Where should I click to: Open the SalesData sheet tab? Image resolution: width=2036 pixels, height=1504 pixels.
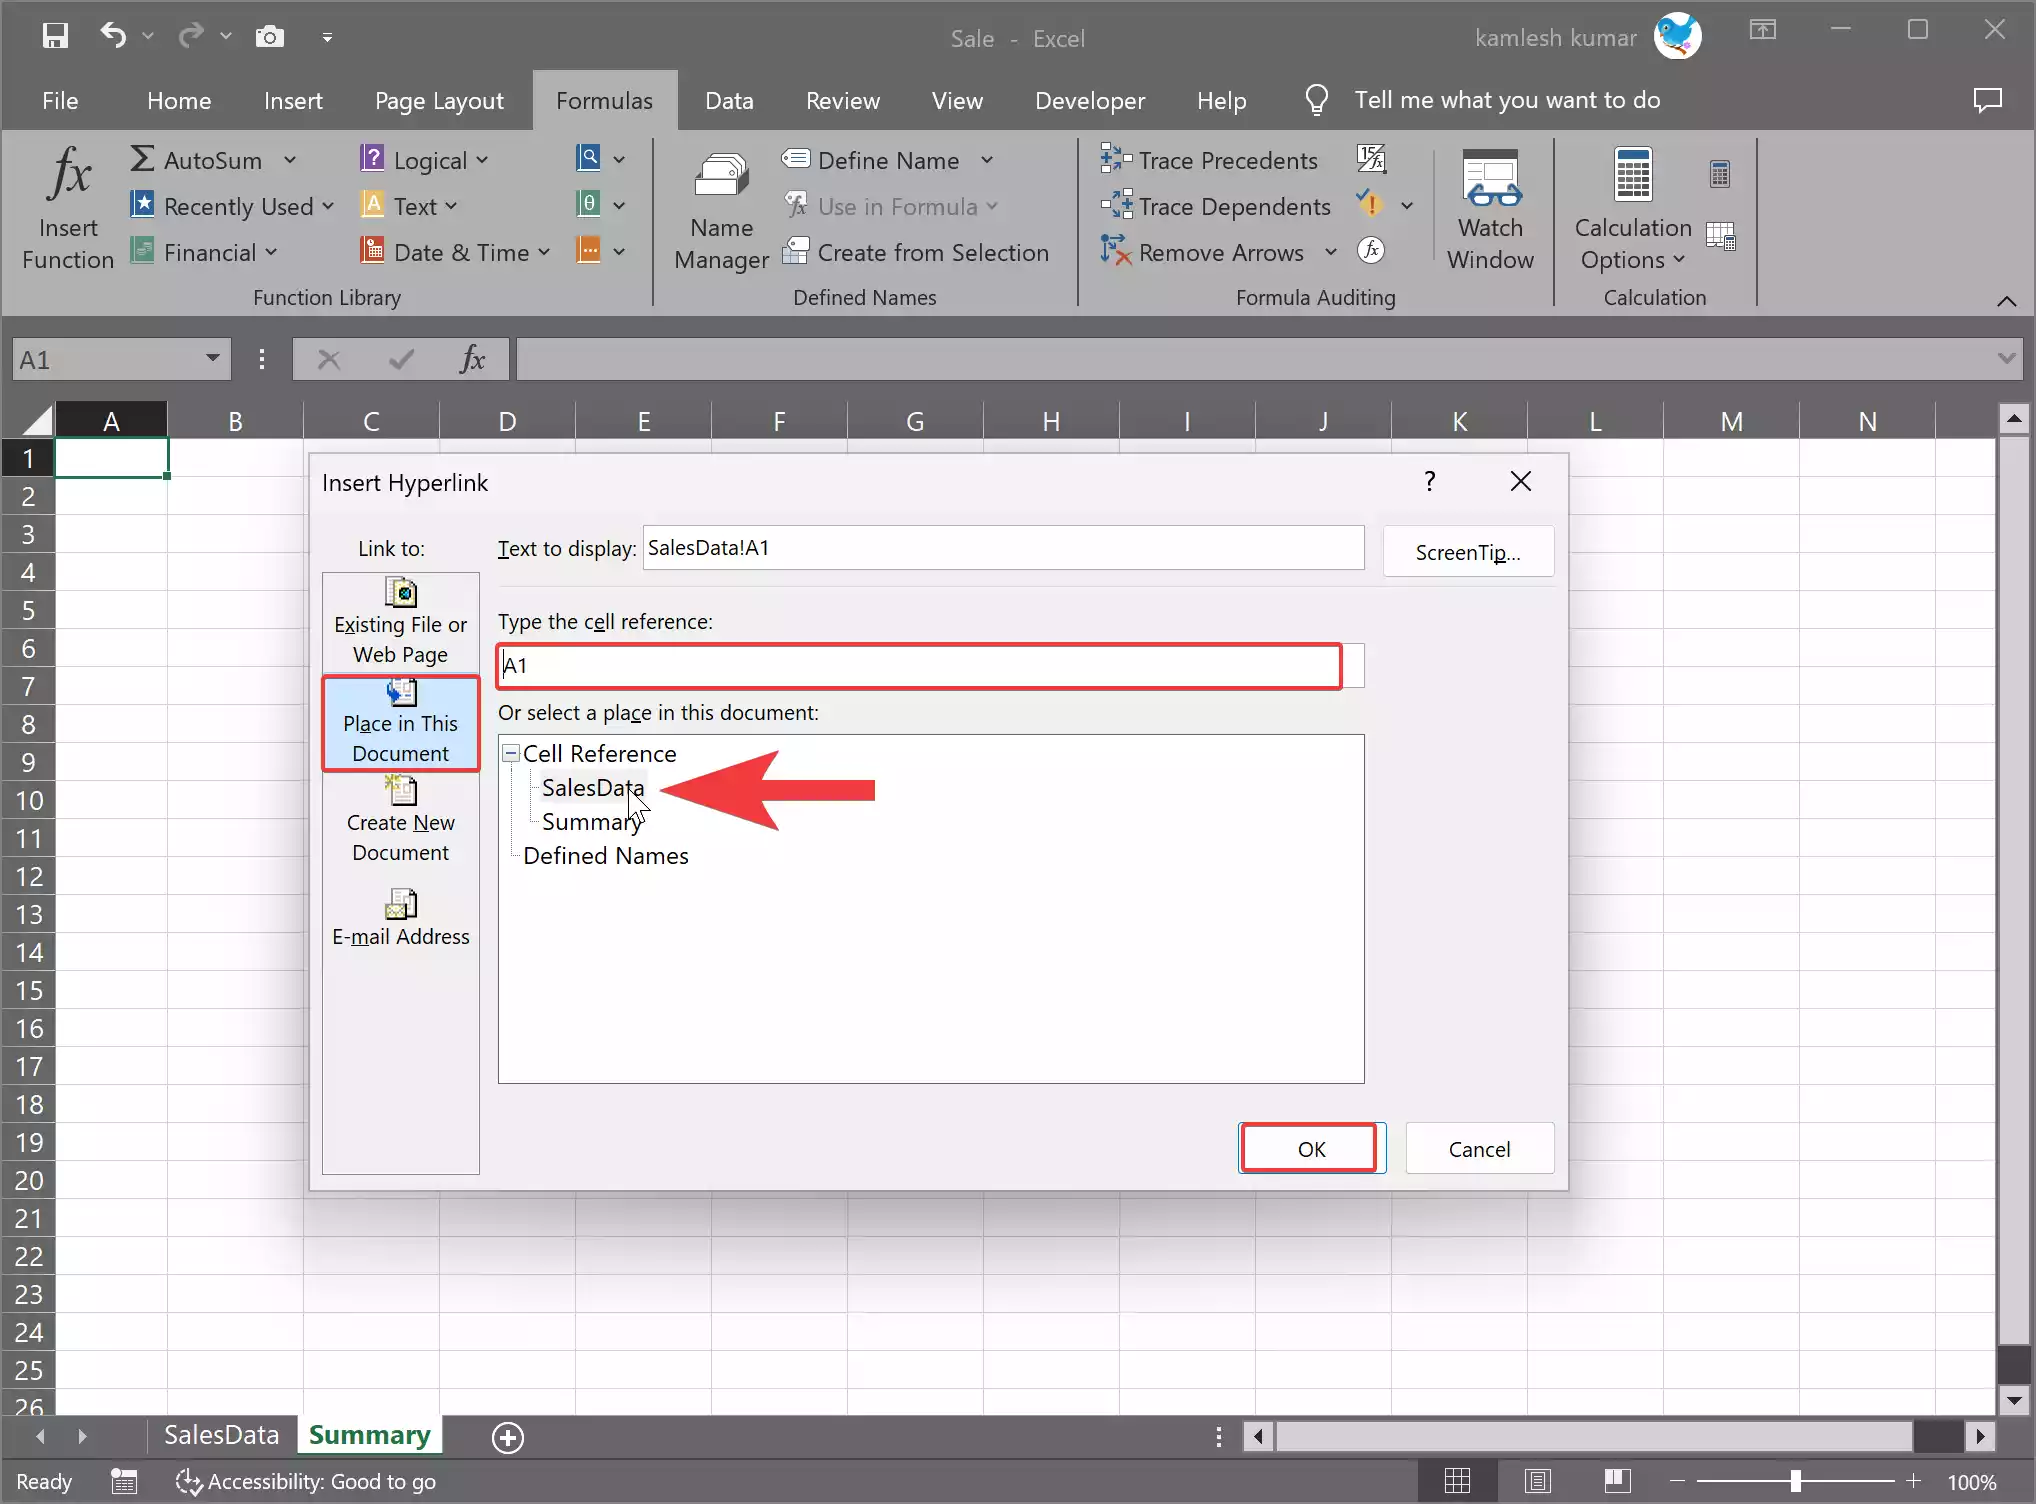221,1435
